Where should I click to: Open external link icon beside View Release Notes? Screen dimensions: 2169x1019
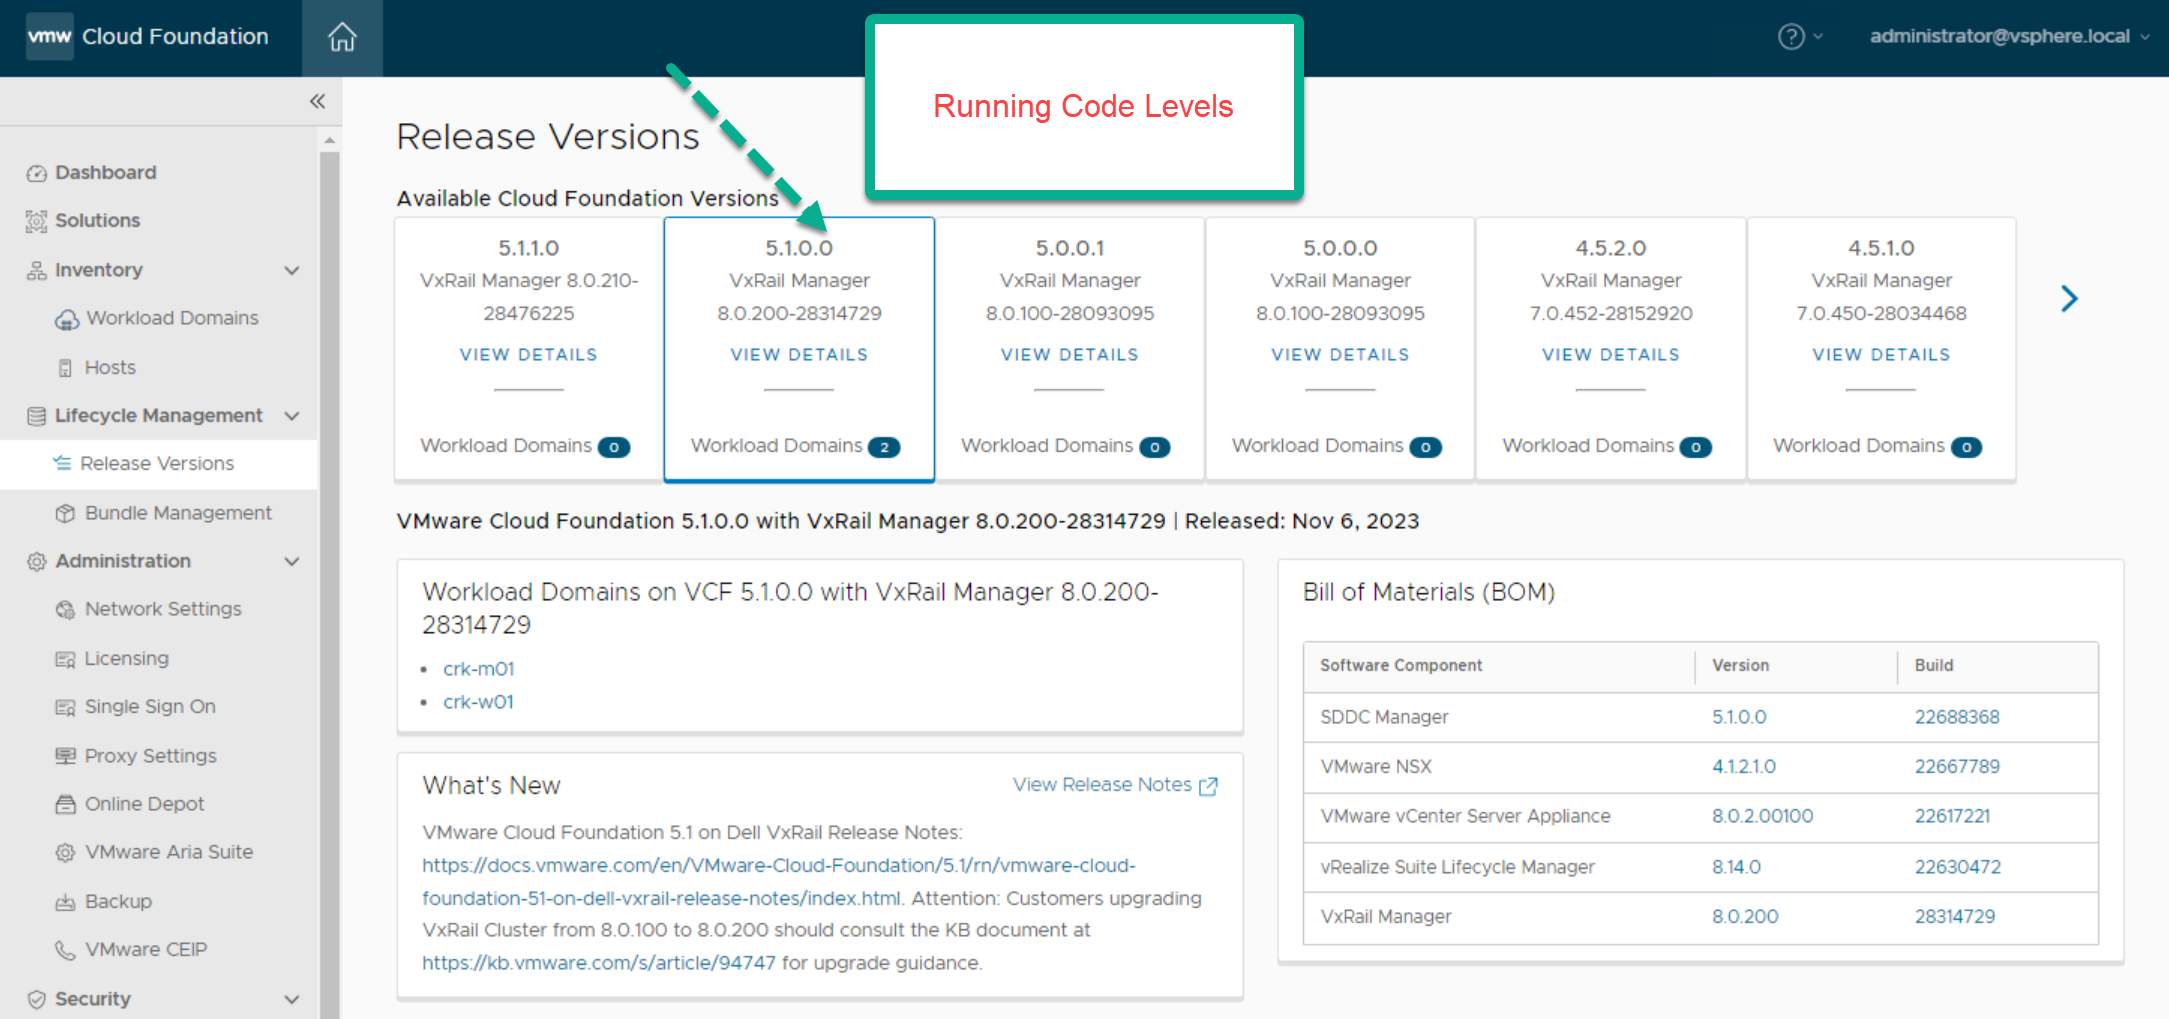tap(1208, 786)
